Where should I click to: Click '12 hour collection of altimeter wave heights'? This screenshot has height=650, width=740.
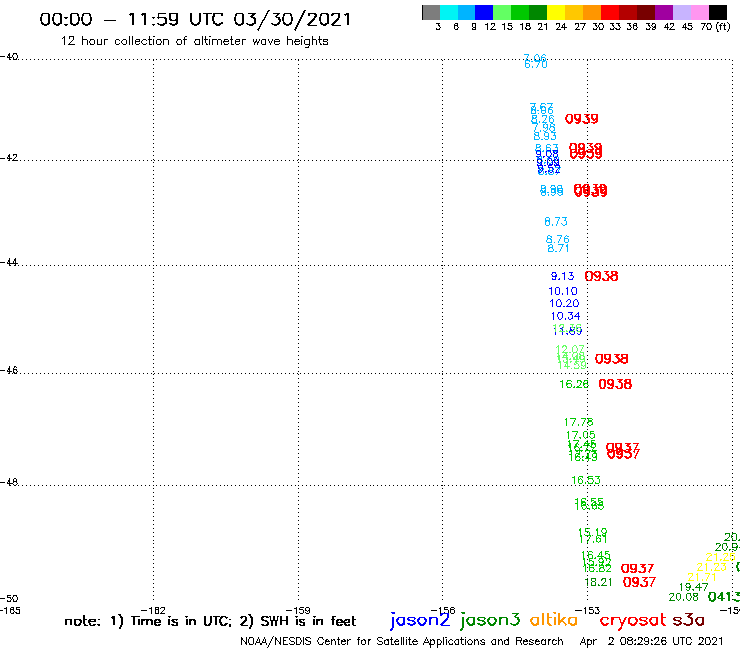coord(194,41)
